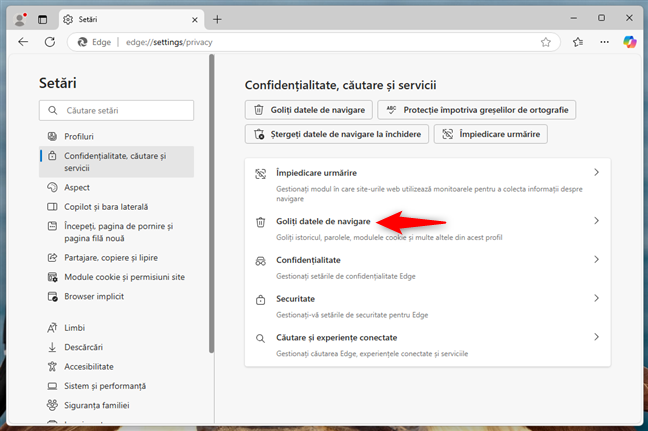
Task: Open Module cookie și permisiuni site
Action: 117,277
